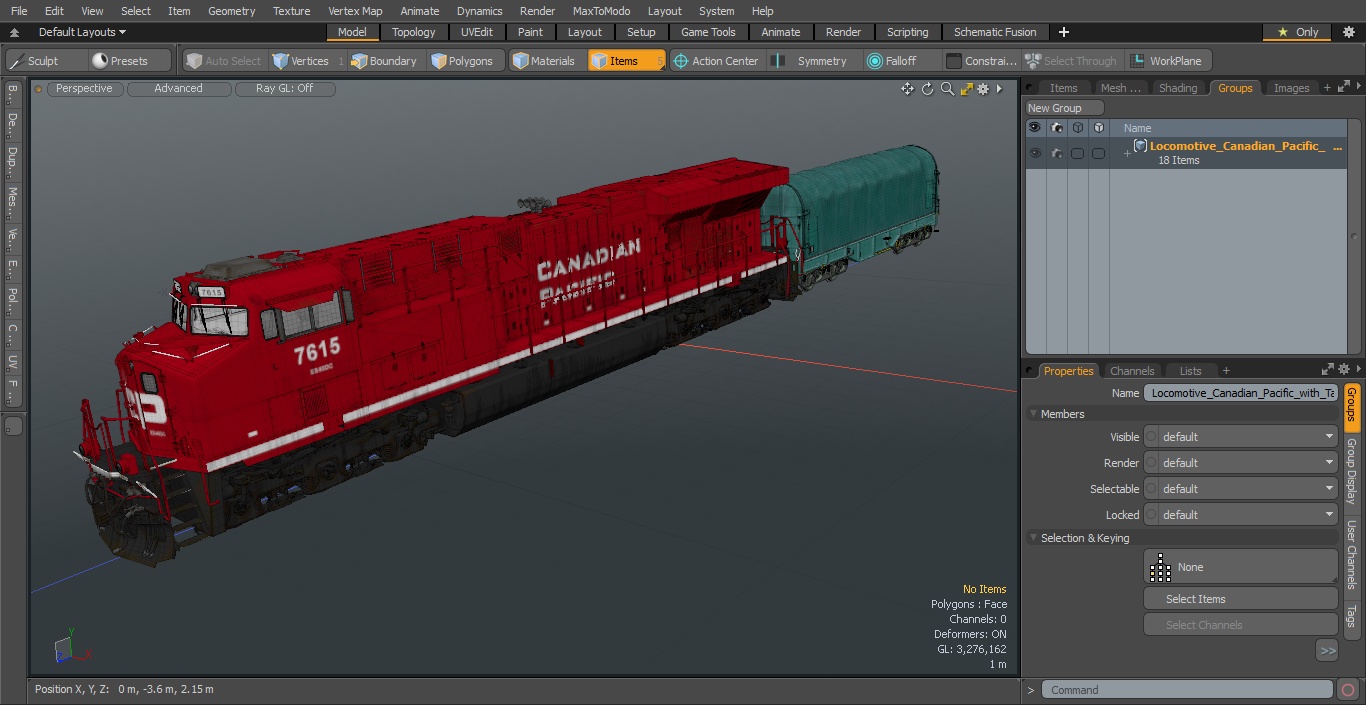Toggle render camera for Locomotive group

pyautogui.click(x=1056, y=153)
